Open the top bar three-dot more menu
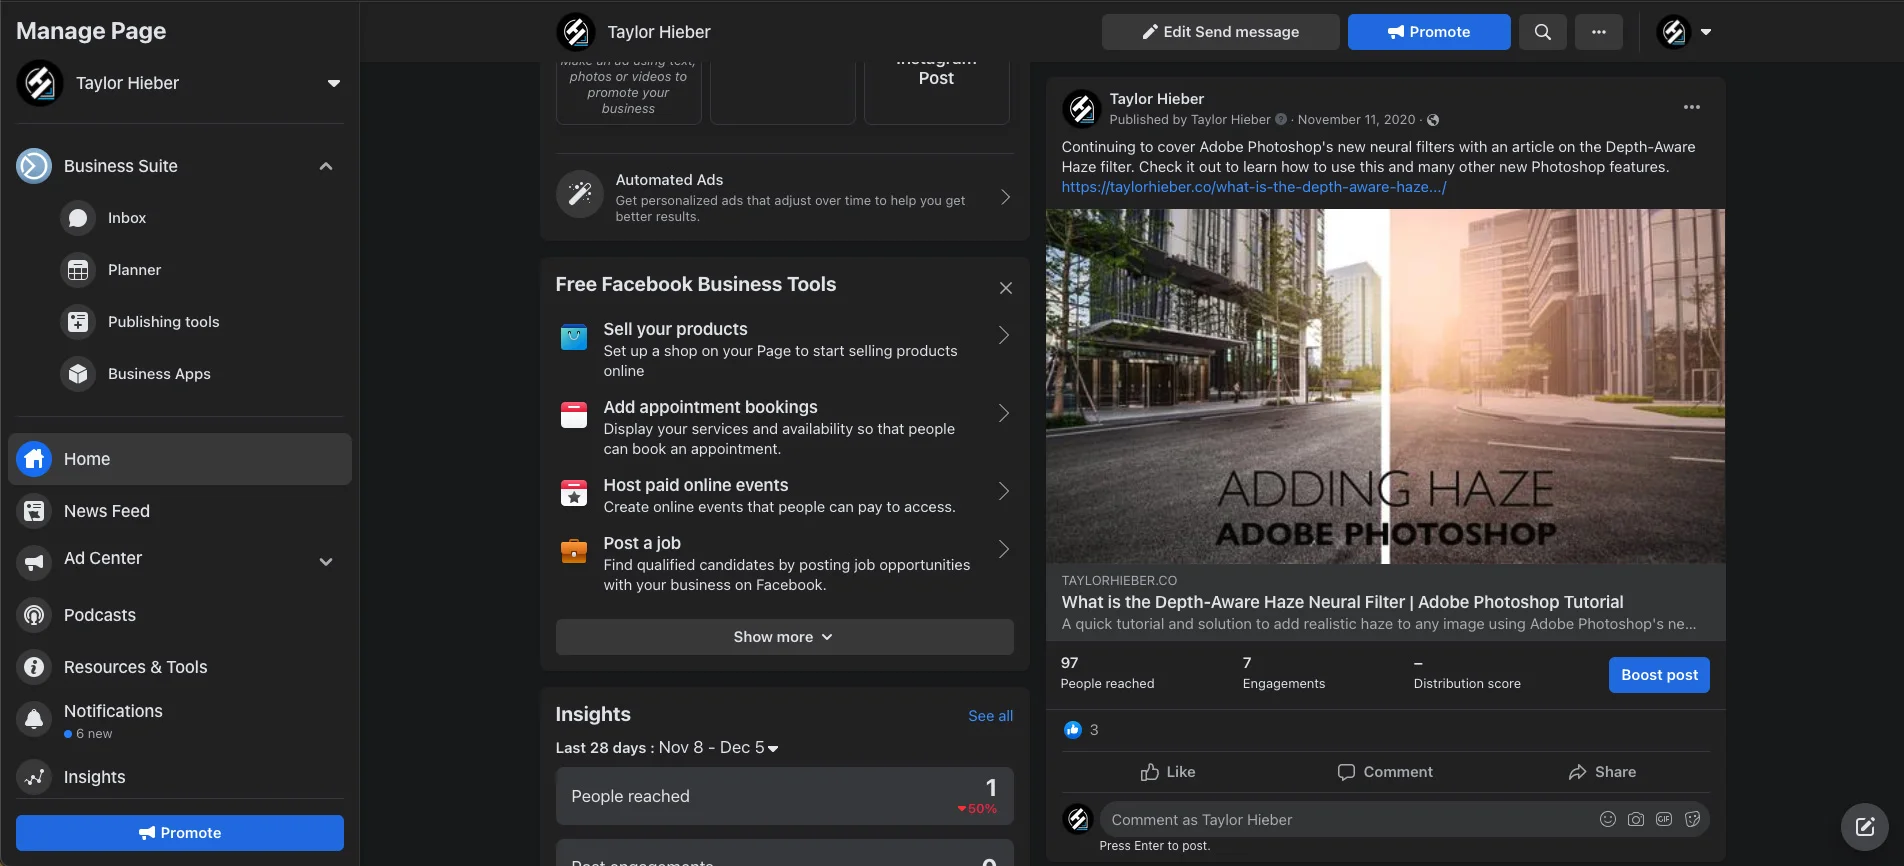1904x866 pixels. click(1599, 32)
